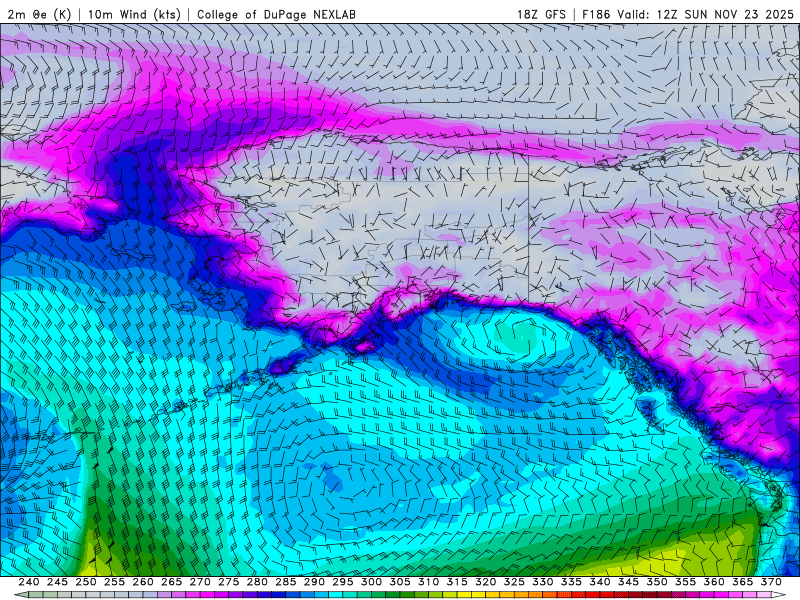The height and width of the screenshot is (600, 800).
Task: Click the 245 colorbar scale label
Action: pos(57,582)
